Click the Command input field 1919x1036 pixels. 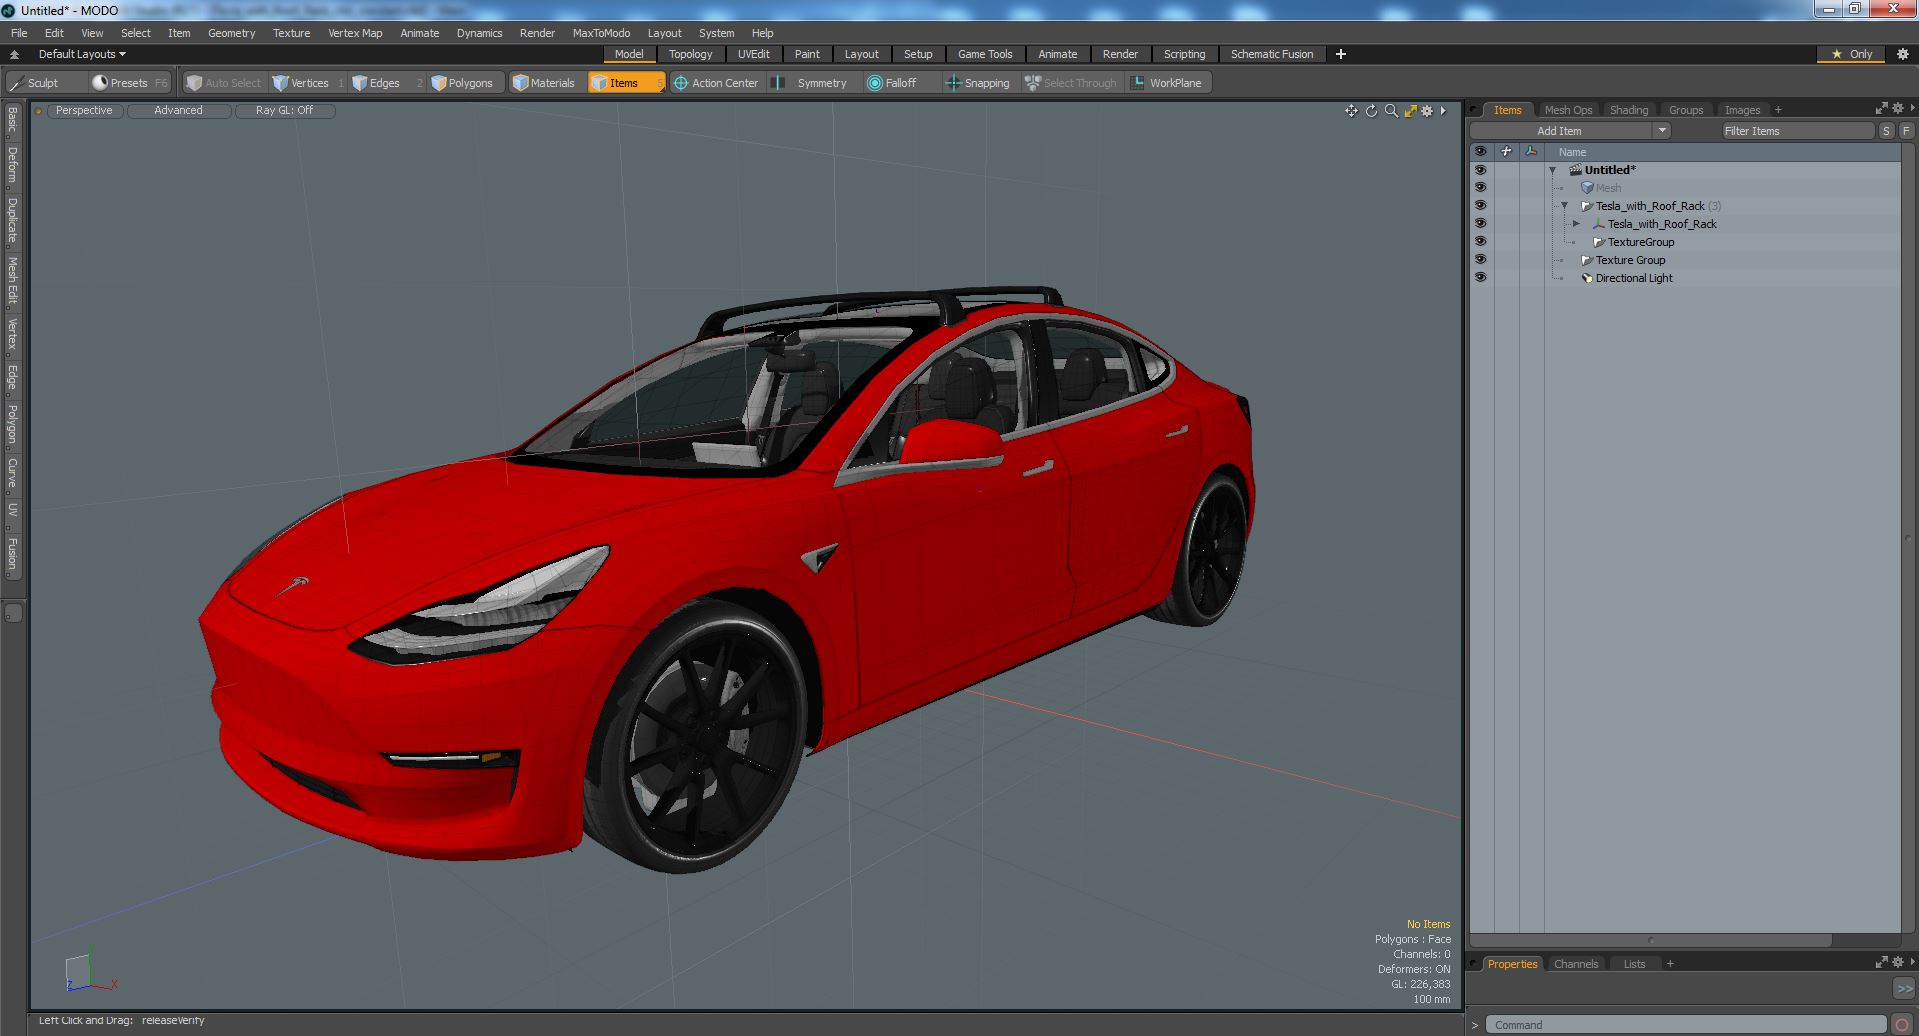[1686, 1025]
